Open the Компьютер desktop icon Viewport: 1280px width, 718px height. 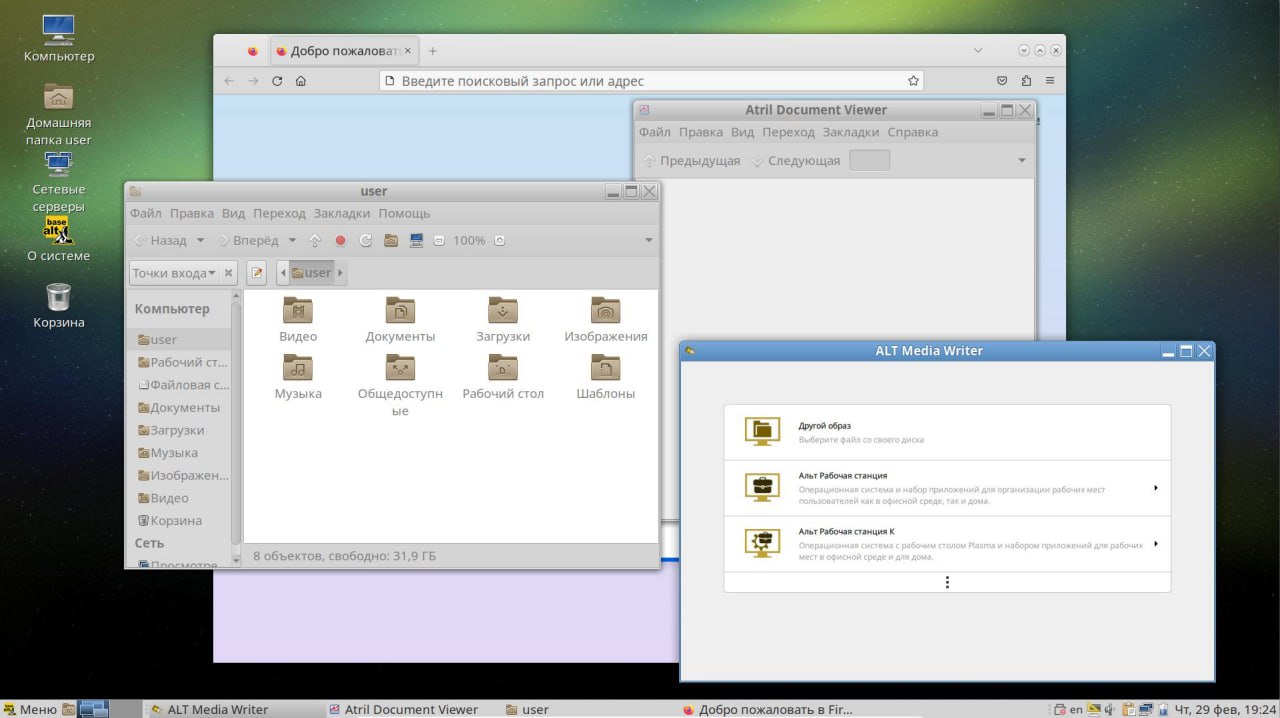click(59, 38)
